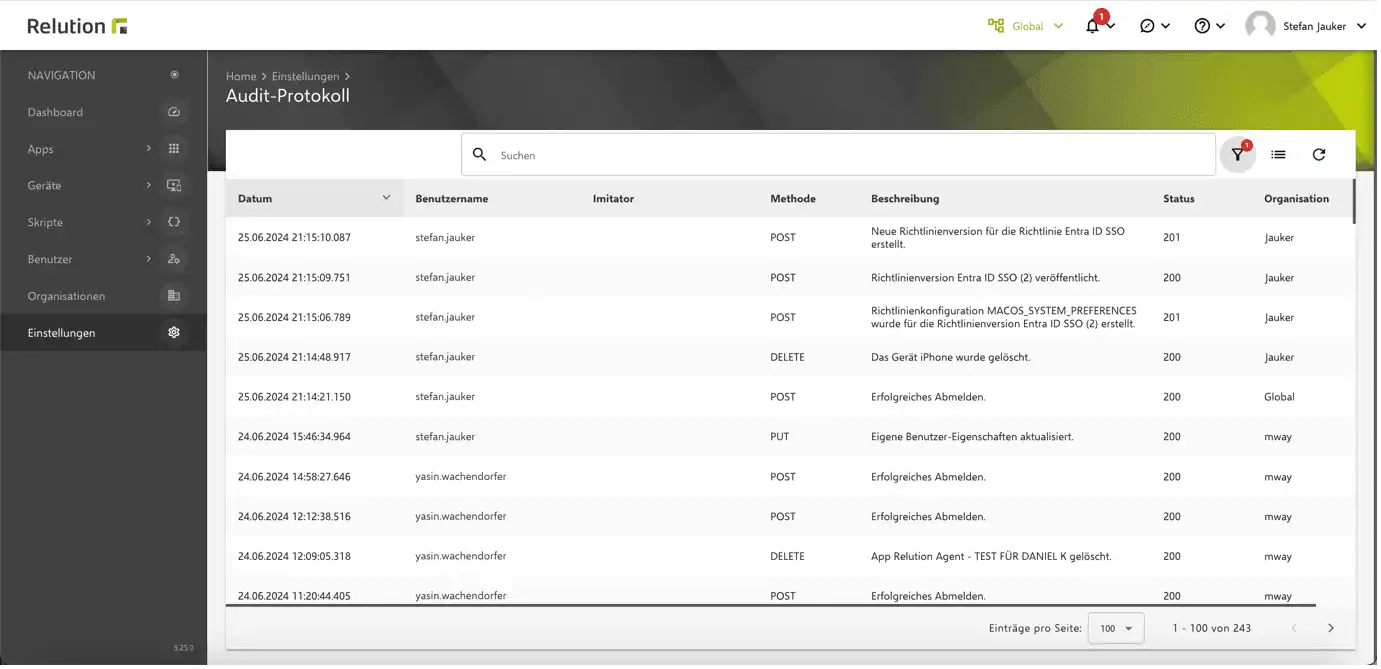Click the Skripte braces icon
This screenshot has width=1381, height=669.
click(175, 222)
